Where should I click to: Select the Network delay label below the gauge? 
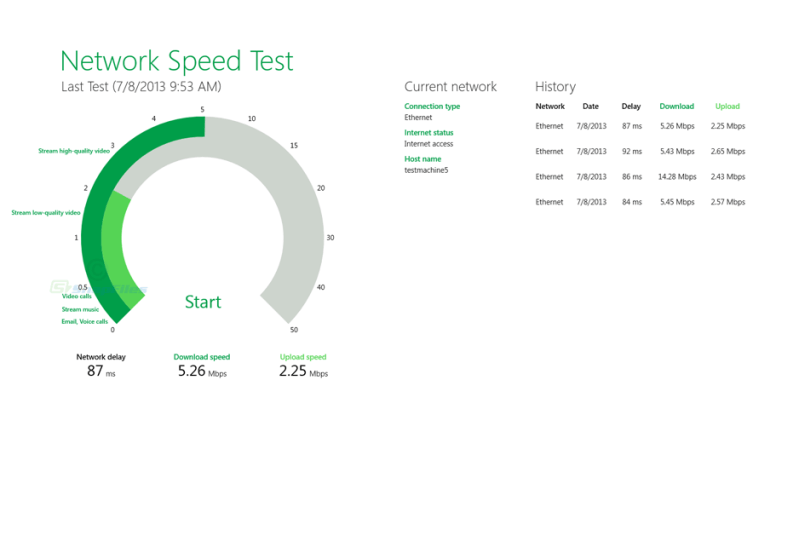[101, 357]
